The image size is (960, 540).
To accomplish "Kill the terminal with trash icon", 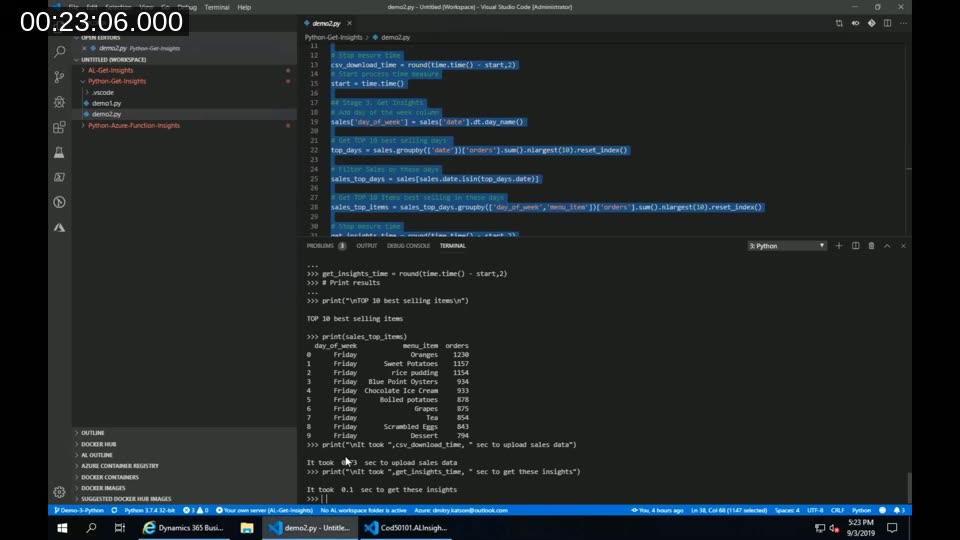I will pos(871,246).
